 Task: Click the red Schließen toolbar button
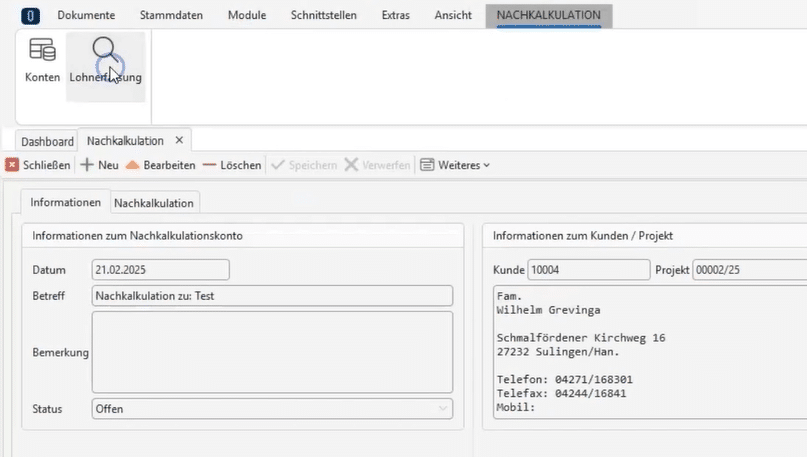pos(38,165)
